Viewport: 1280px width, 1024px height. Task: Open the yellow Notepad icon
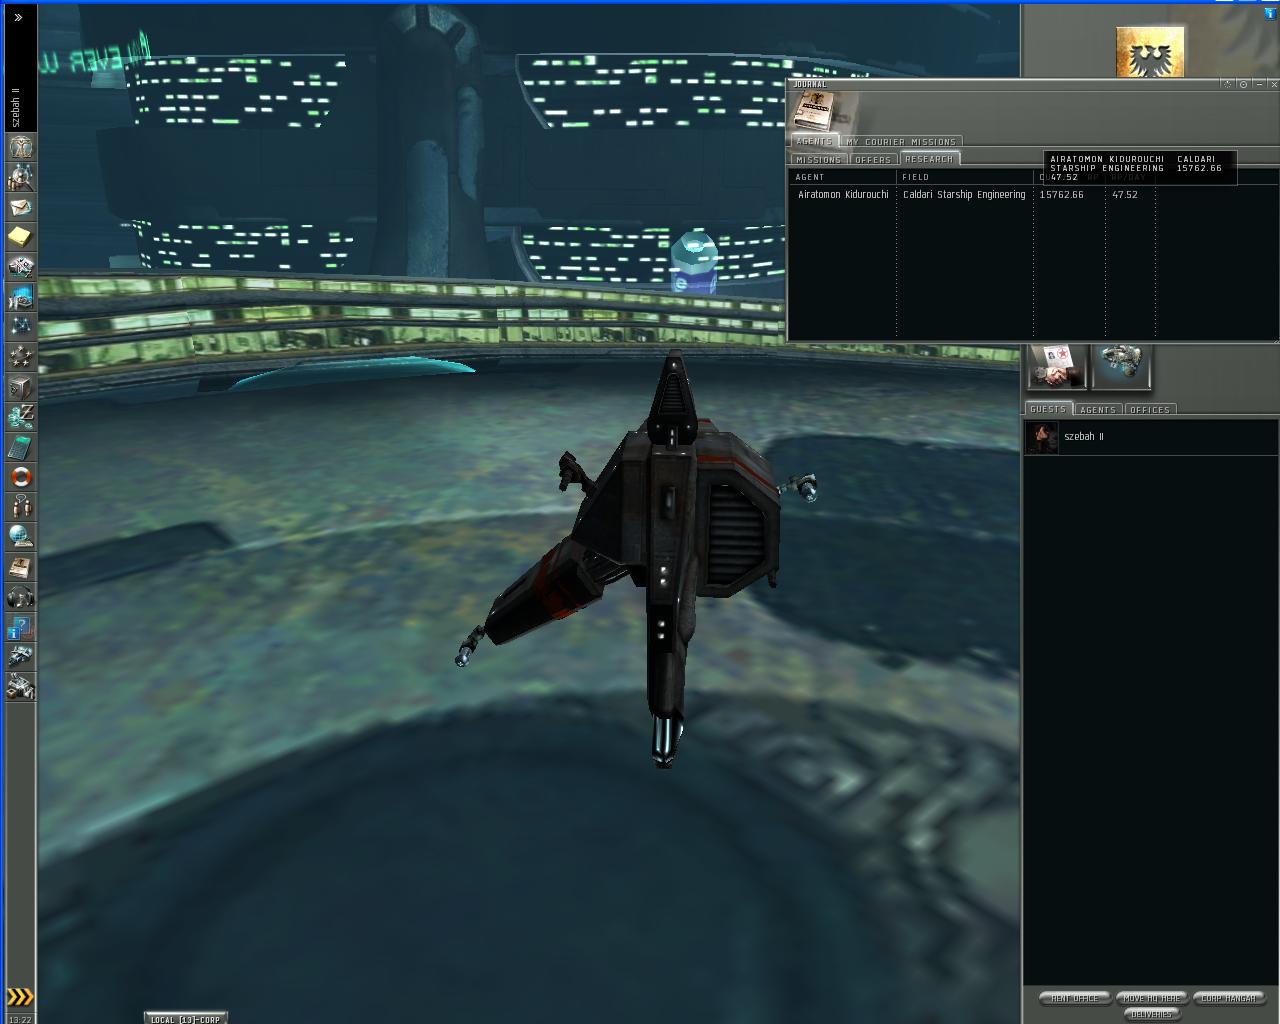pos(20,237)
